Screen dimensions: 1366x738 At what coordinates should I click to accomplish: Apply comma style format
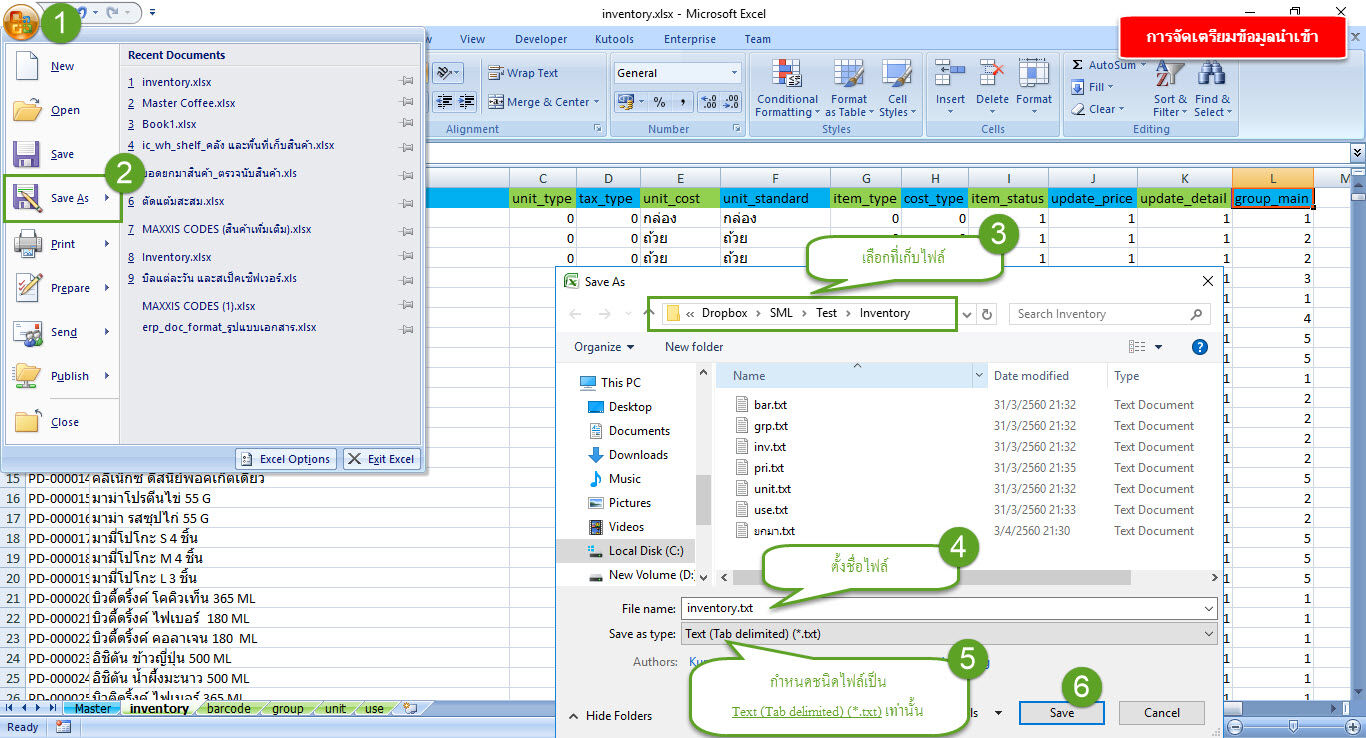(683, 102)
